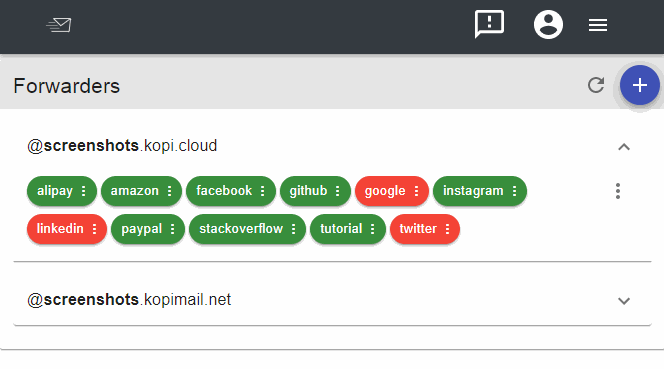Open kopi.cloud domain options three-dot menu
This screenshot has width=664, height=369.
click(618, 191)
